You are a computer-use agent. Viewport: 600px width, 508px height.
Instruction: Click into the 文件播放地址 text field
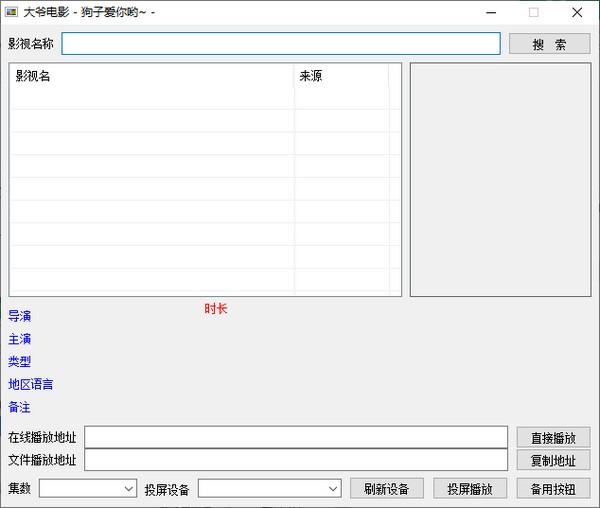tap(296, 460)
